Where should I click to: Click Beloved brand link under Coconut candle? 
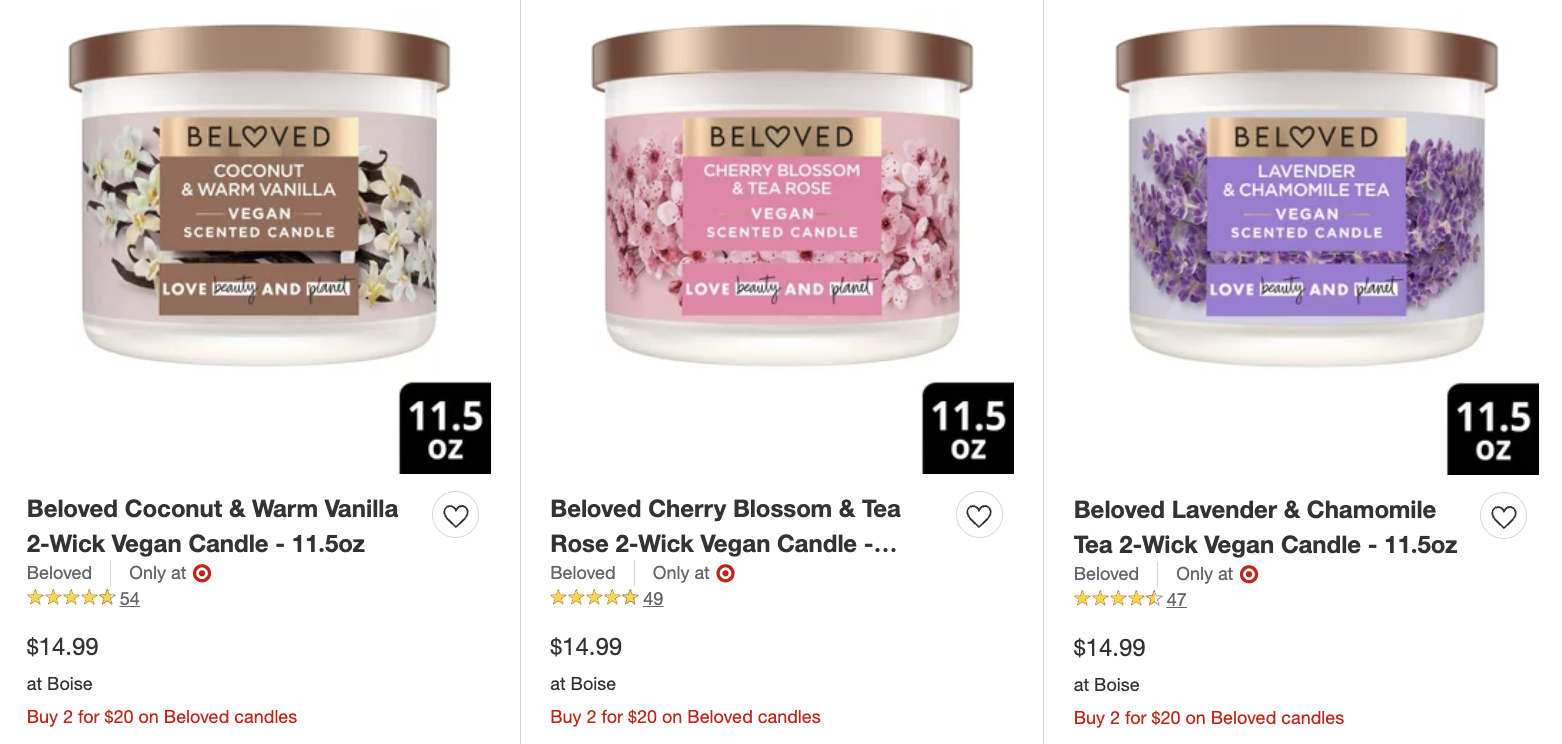(x=59, y=573)
